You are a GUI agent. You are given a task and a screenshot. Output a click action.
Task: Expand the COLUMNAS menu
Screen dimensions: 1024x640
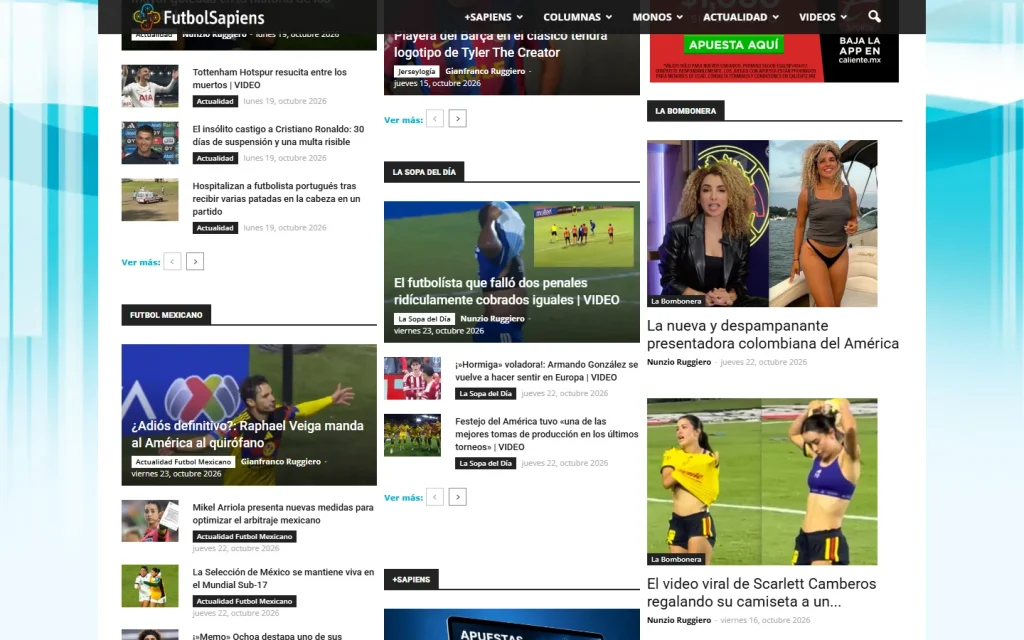point(577,17)
